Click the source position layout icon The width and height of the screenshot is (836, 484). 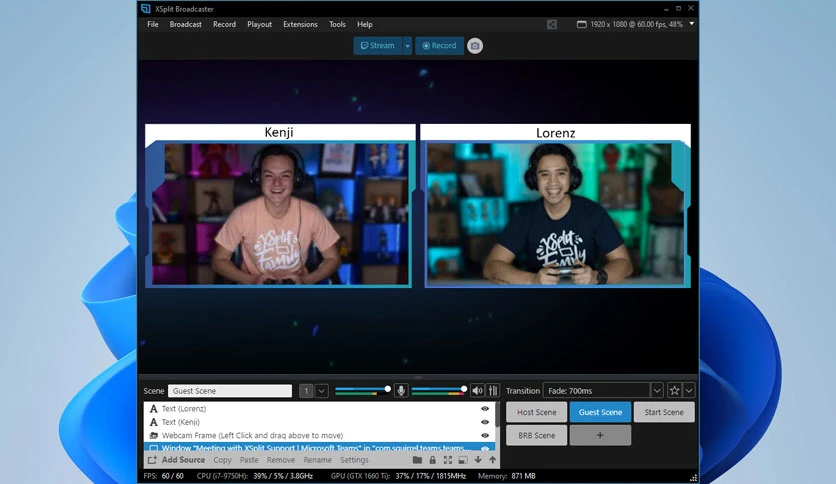[x=462, y=459]
